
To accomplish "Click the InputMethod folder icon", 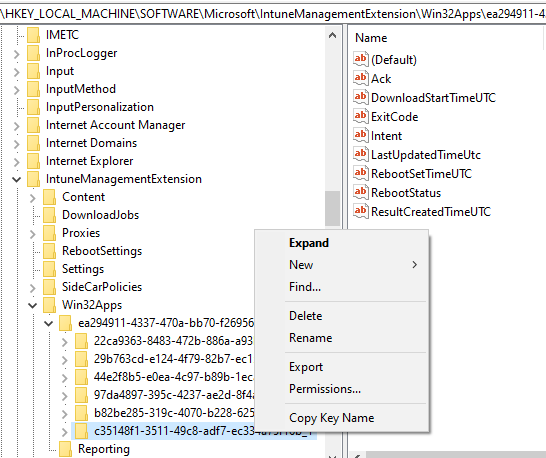I will [33, 89].
